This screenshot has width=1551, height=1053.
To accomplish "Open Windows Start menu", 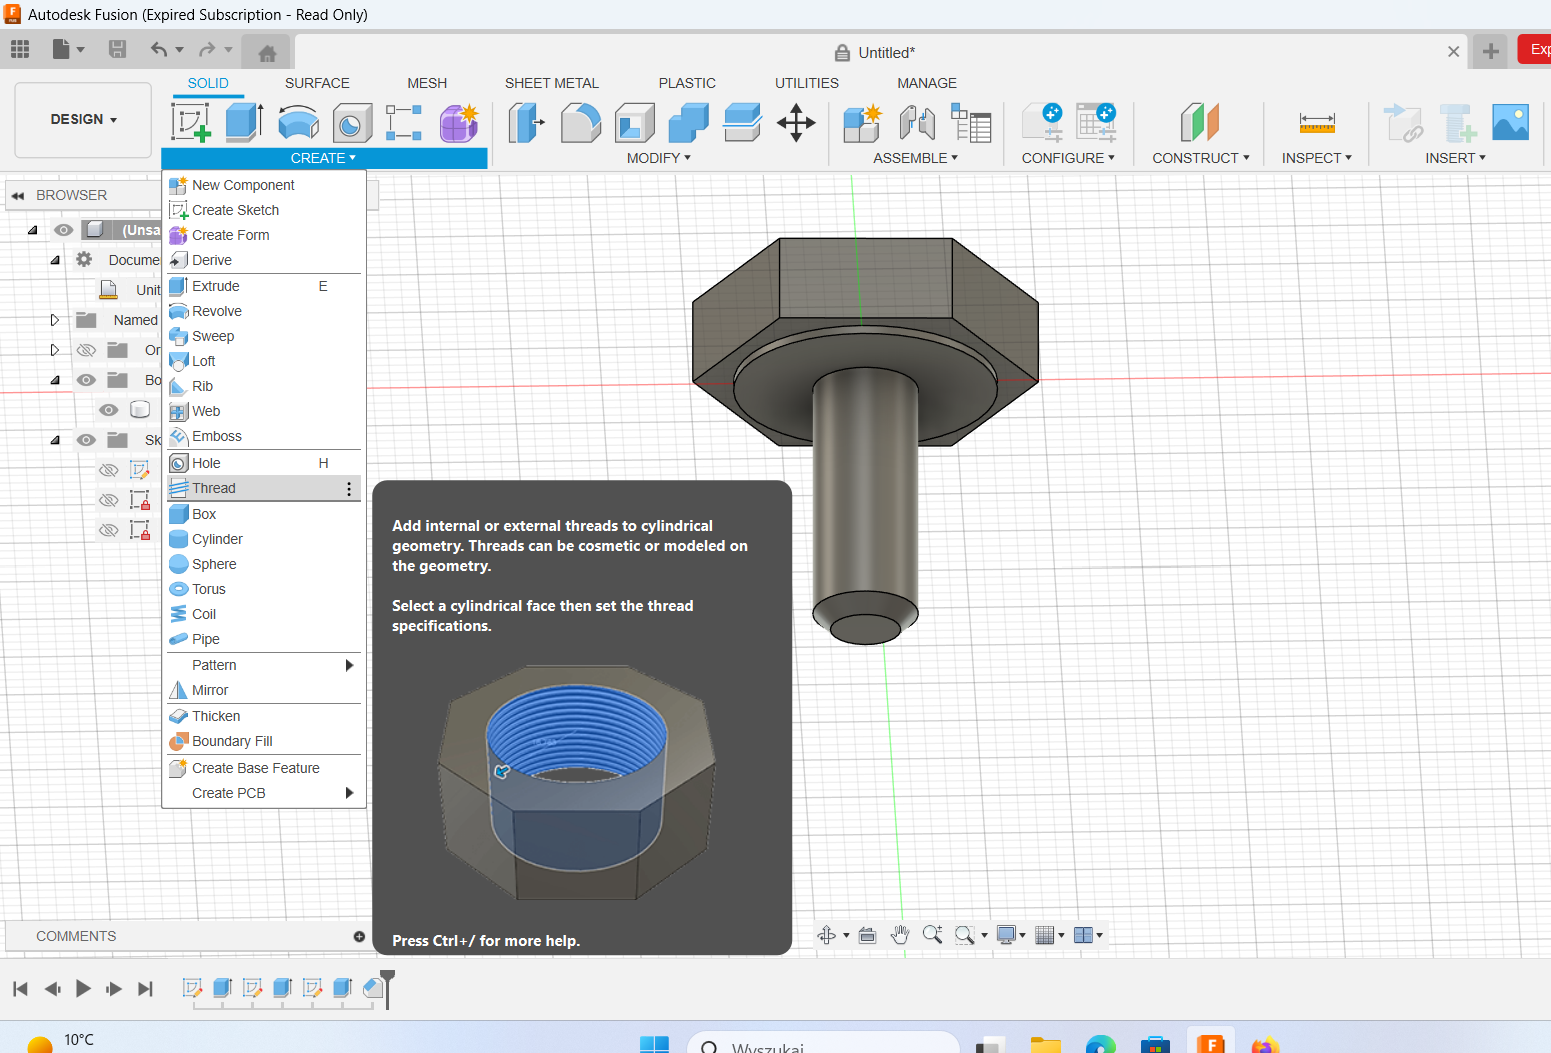I will 654,1045.
